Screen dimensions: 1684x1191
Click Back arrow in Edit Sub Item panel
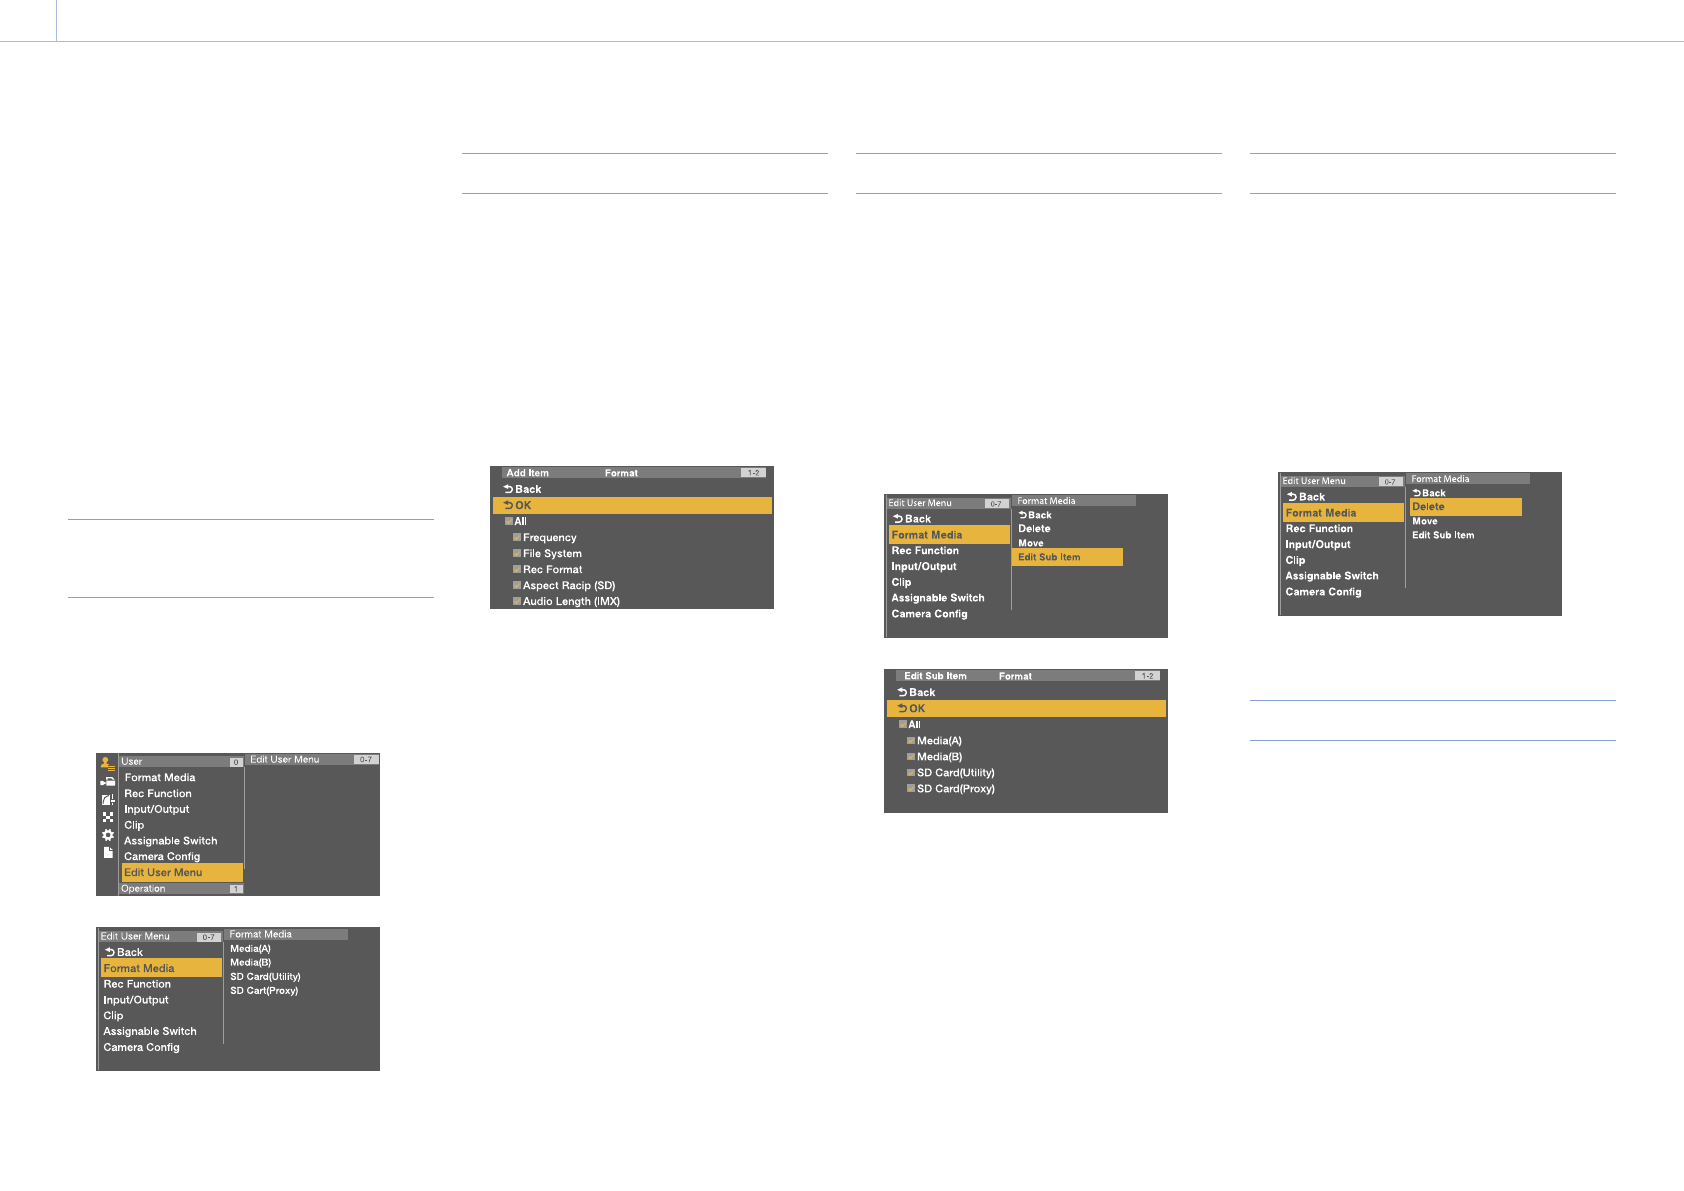pos(916,692)
